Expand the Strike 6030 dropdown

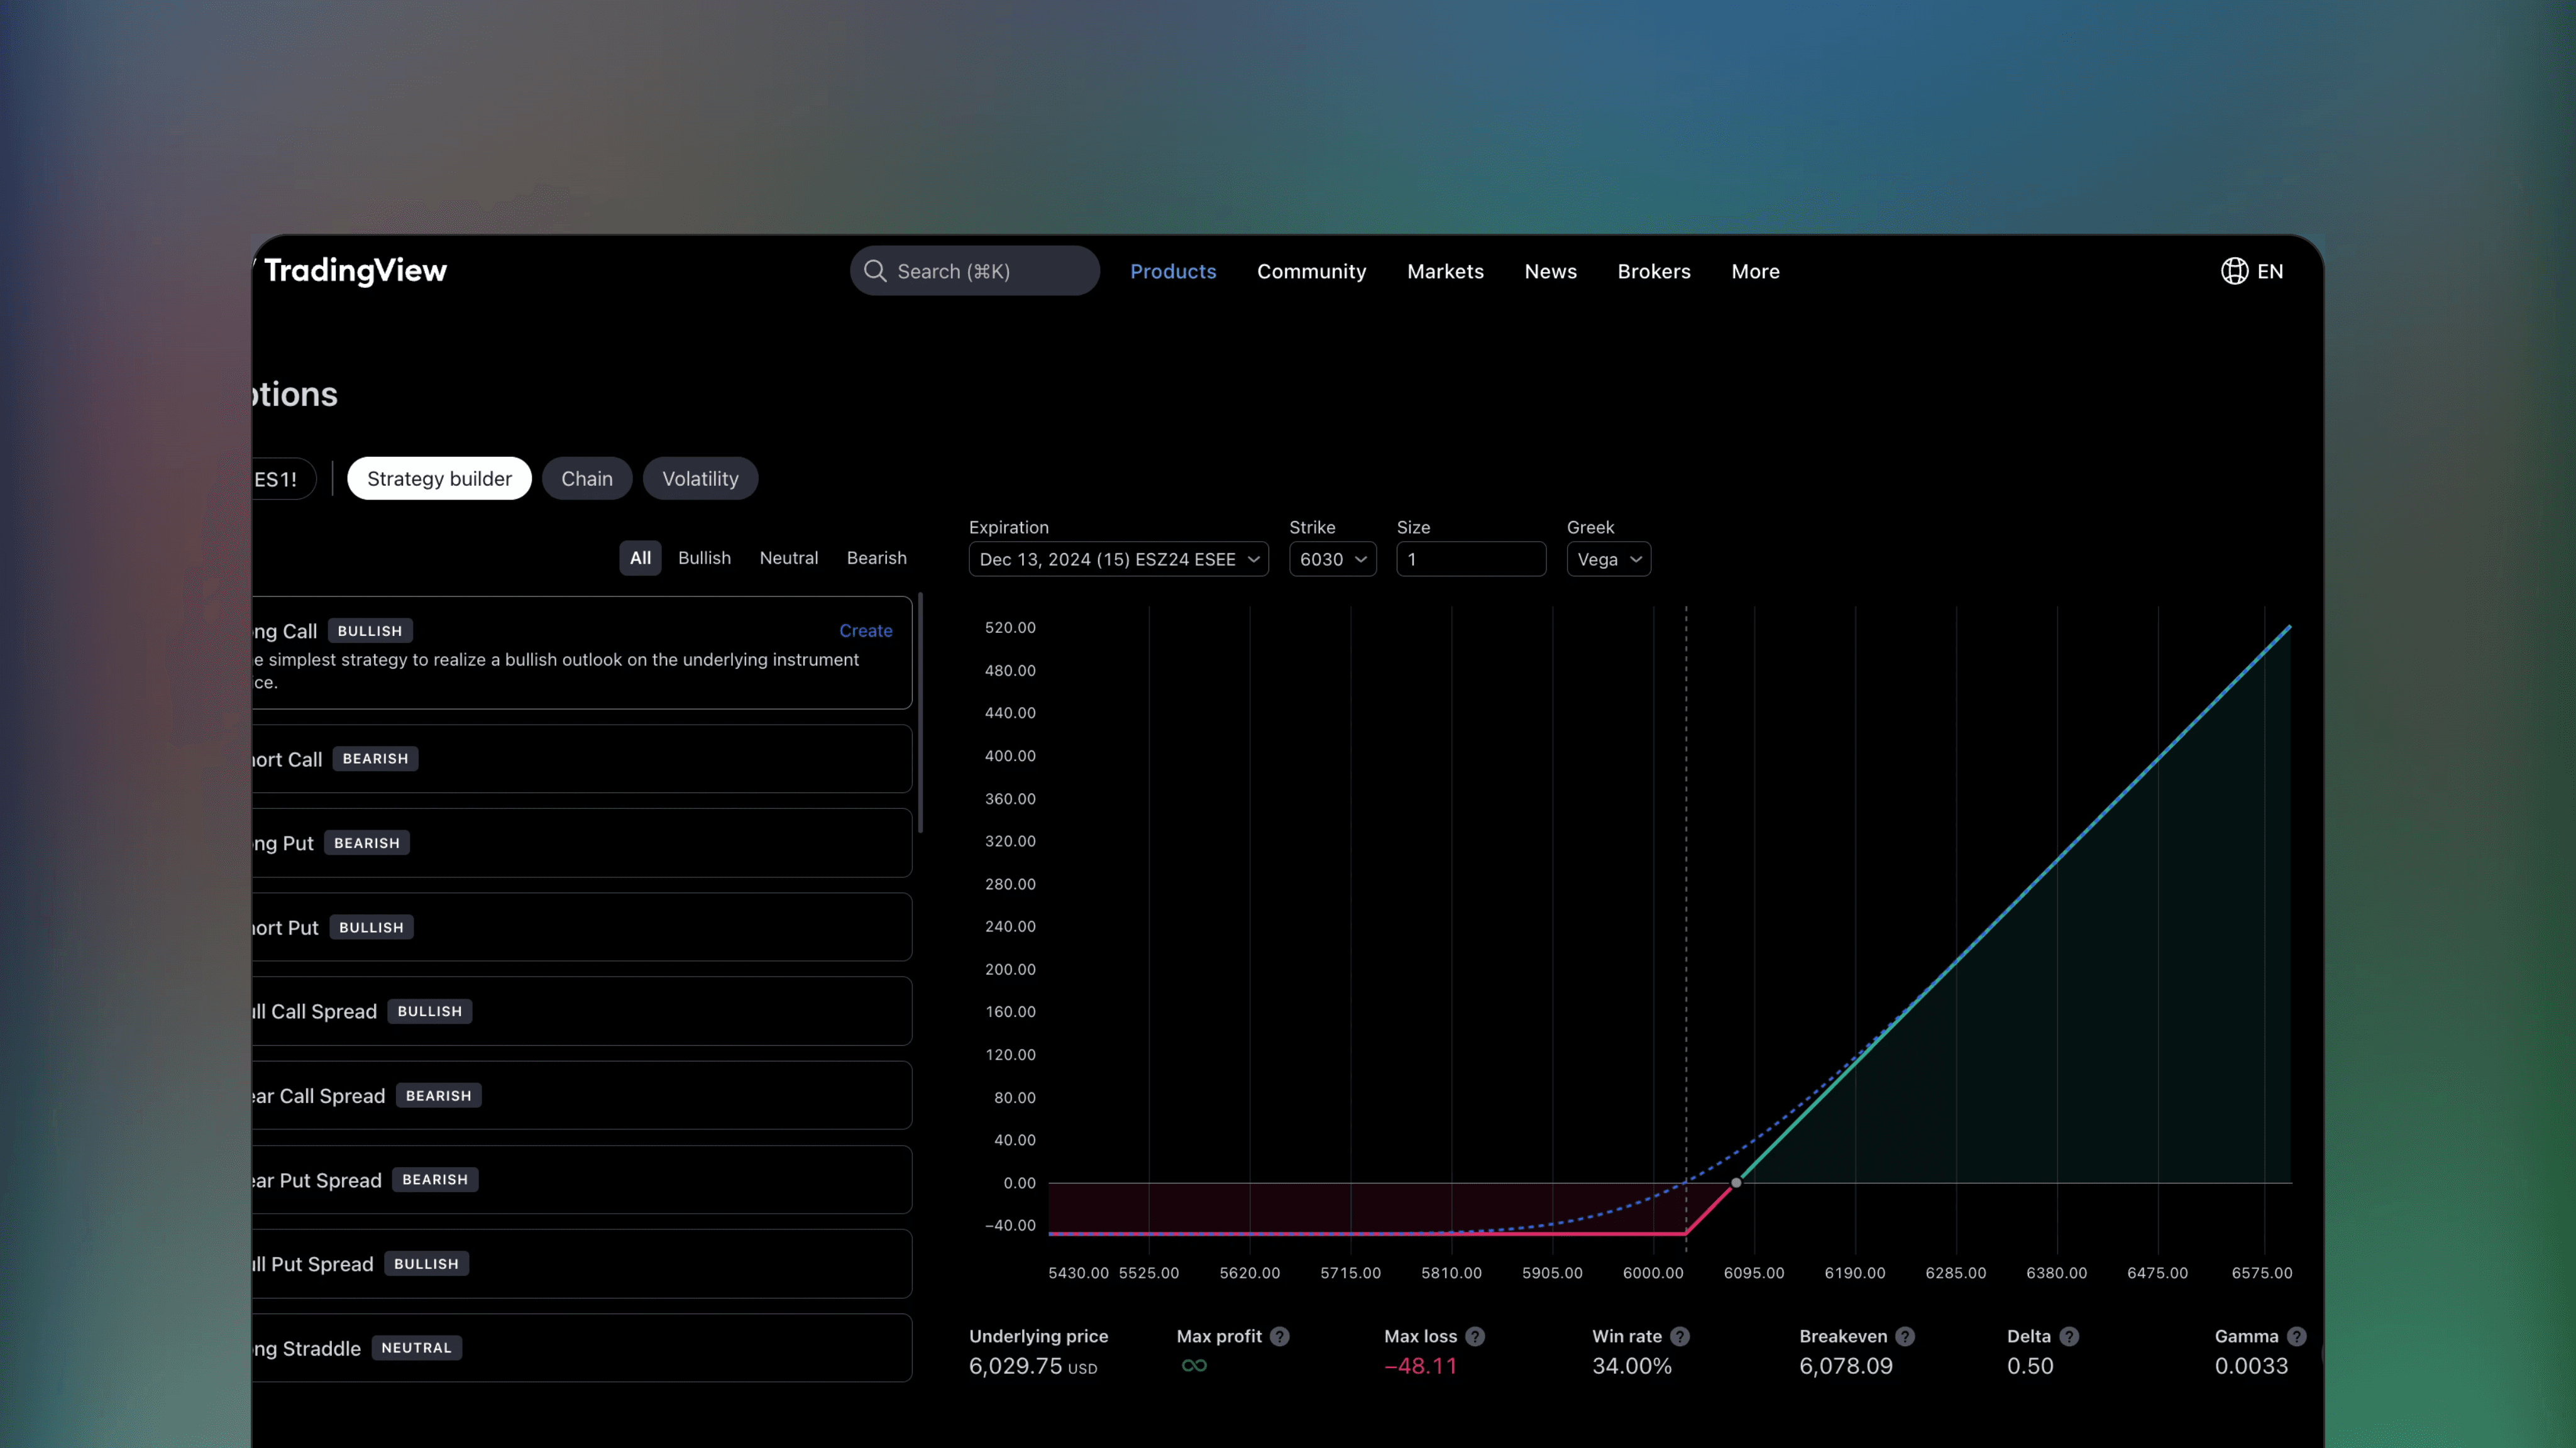pyautogui.click(x=1332, y=559)
